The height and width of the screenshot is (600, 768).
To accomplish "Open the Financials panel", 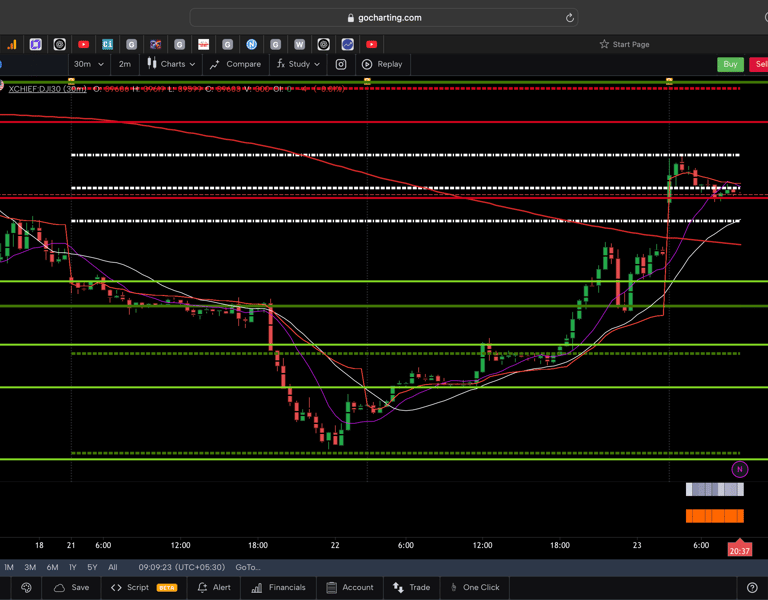I will click(x=278, y=587).
